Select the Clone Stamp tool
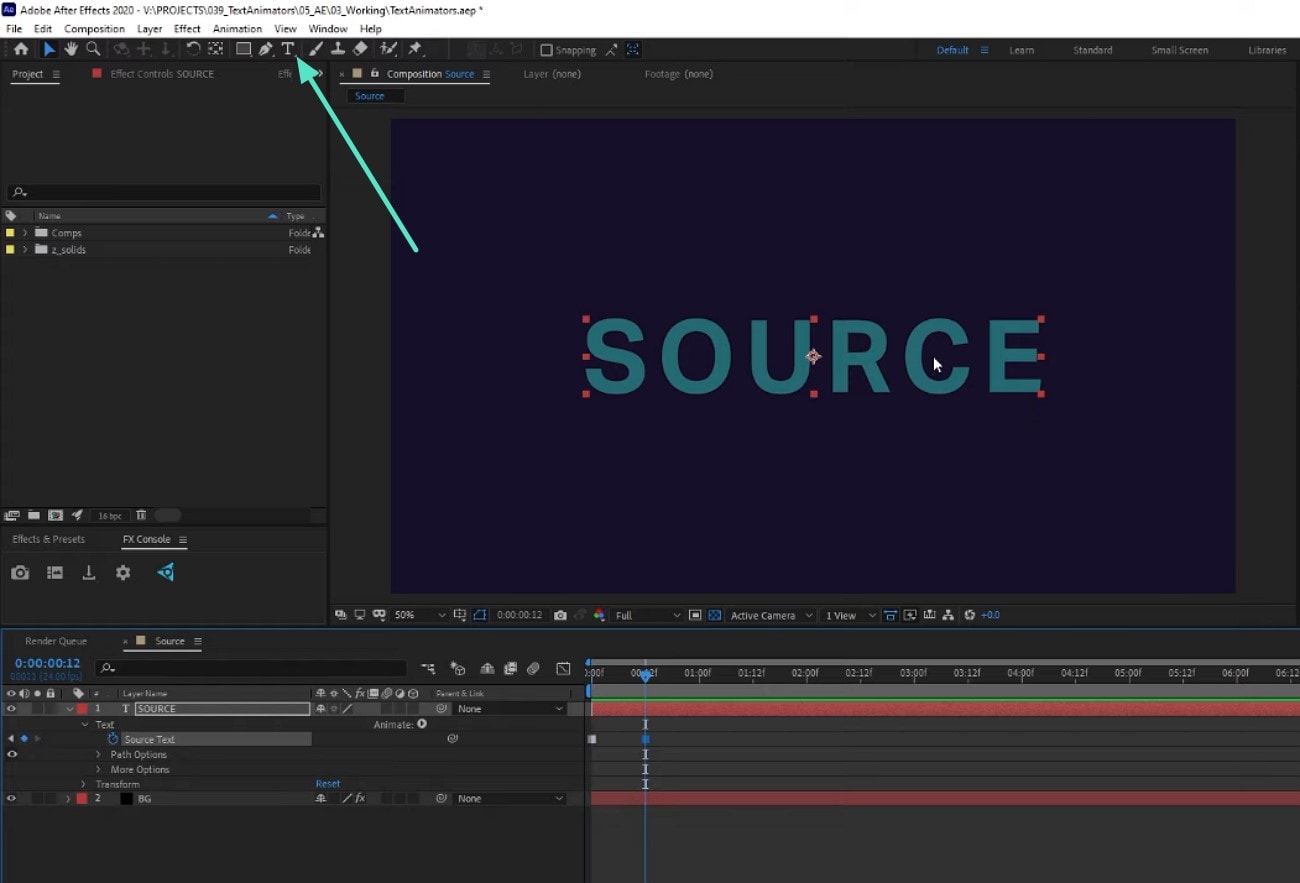Screen dimensions: 1300x883 pos(338,49)
